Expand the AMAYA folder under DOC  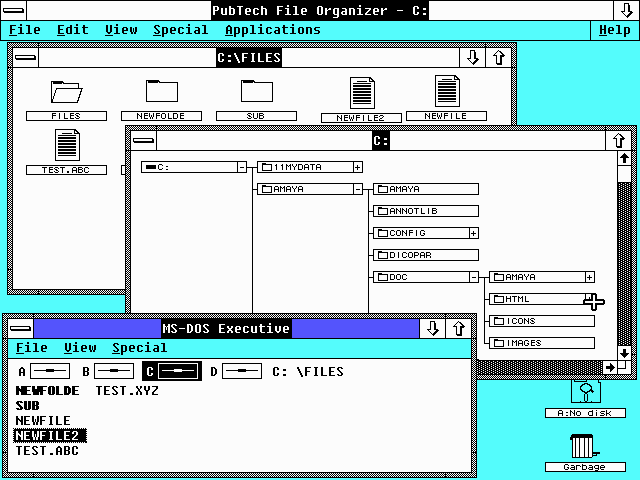590,277
